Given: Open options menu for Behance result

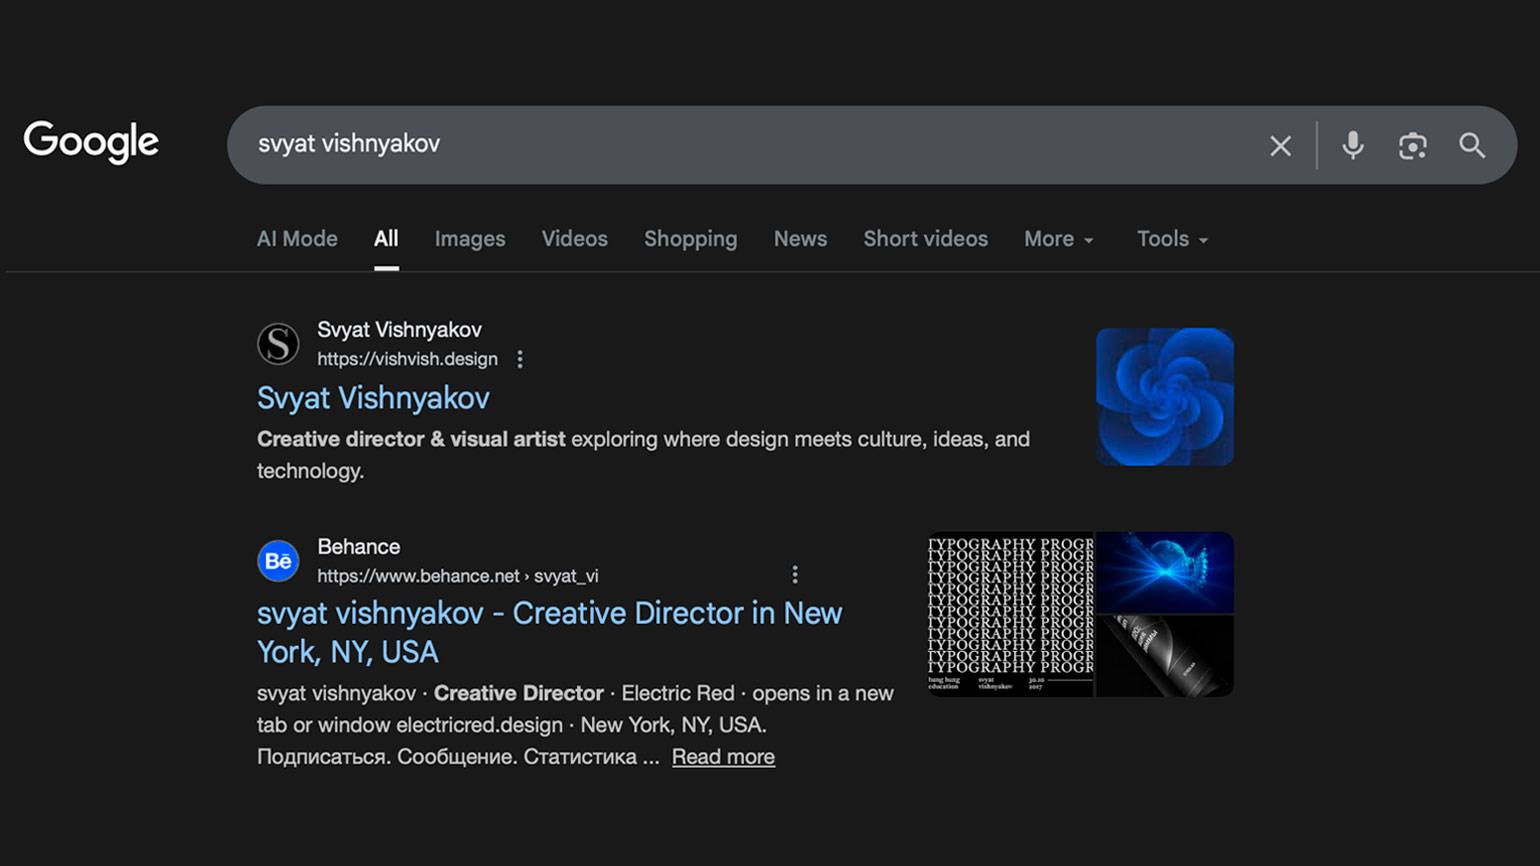Looking at the screenshot, I should 795,575.
